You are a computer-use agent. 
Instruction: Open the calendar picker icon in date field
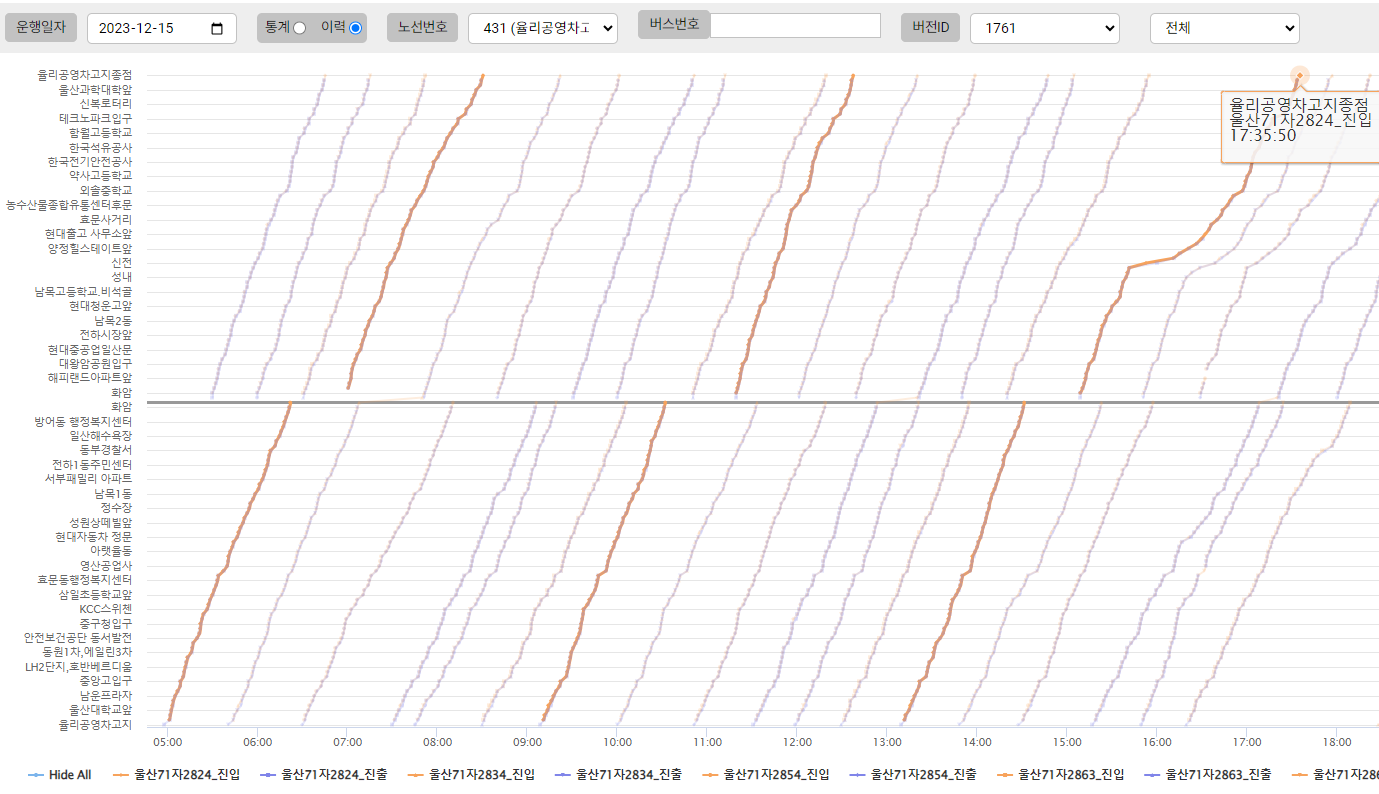(x=218, y=28)
